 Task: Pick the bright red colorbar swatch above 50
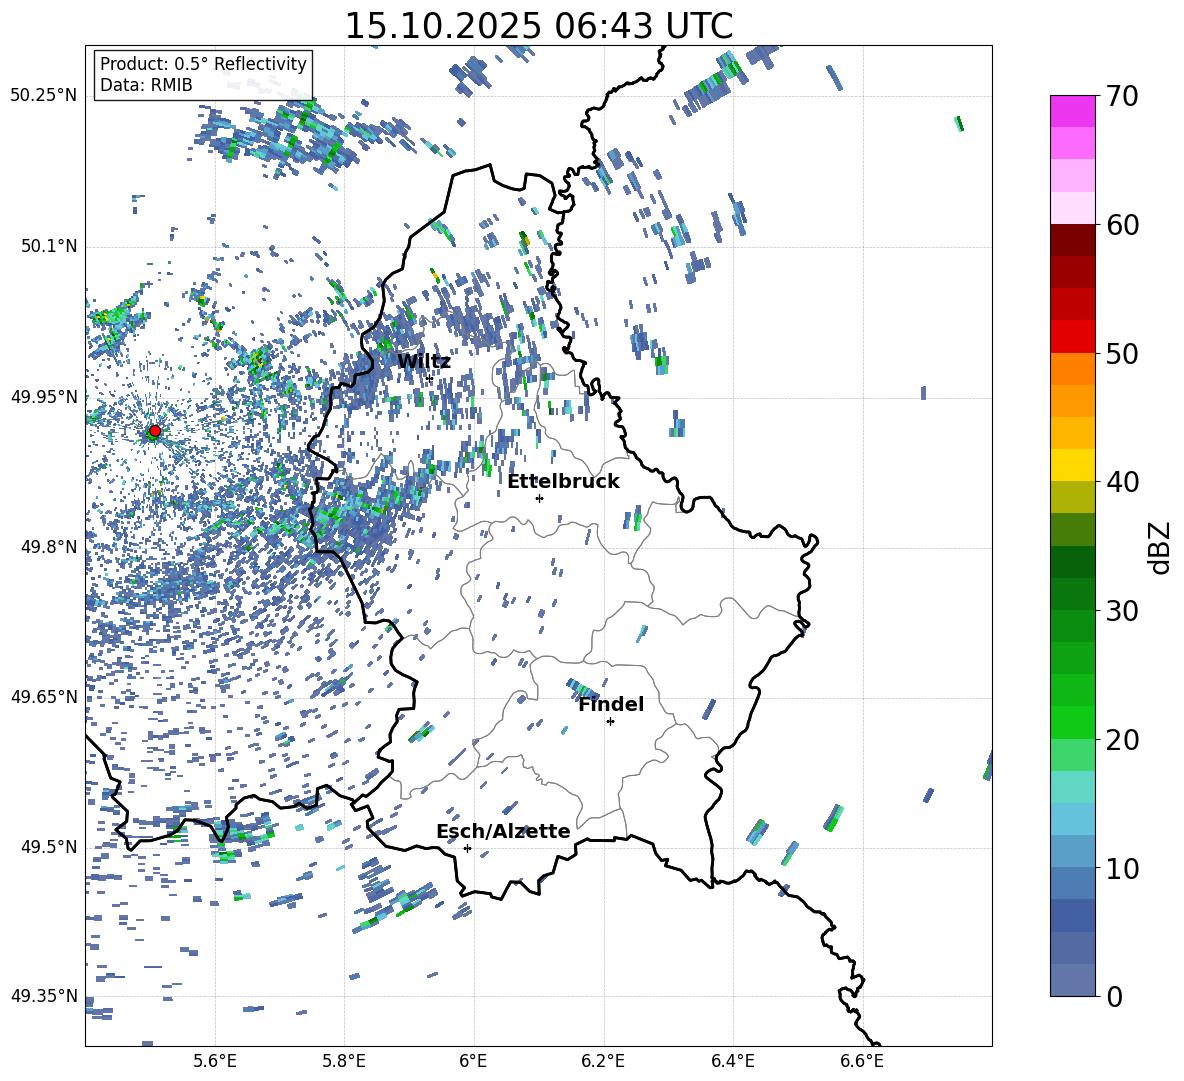click(1073, 336)
